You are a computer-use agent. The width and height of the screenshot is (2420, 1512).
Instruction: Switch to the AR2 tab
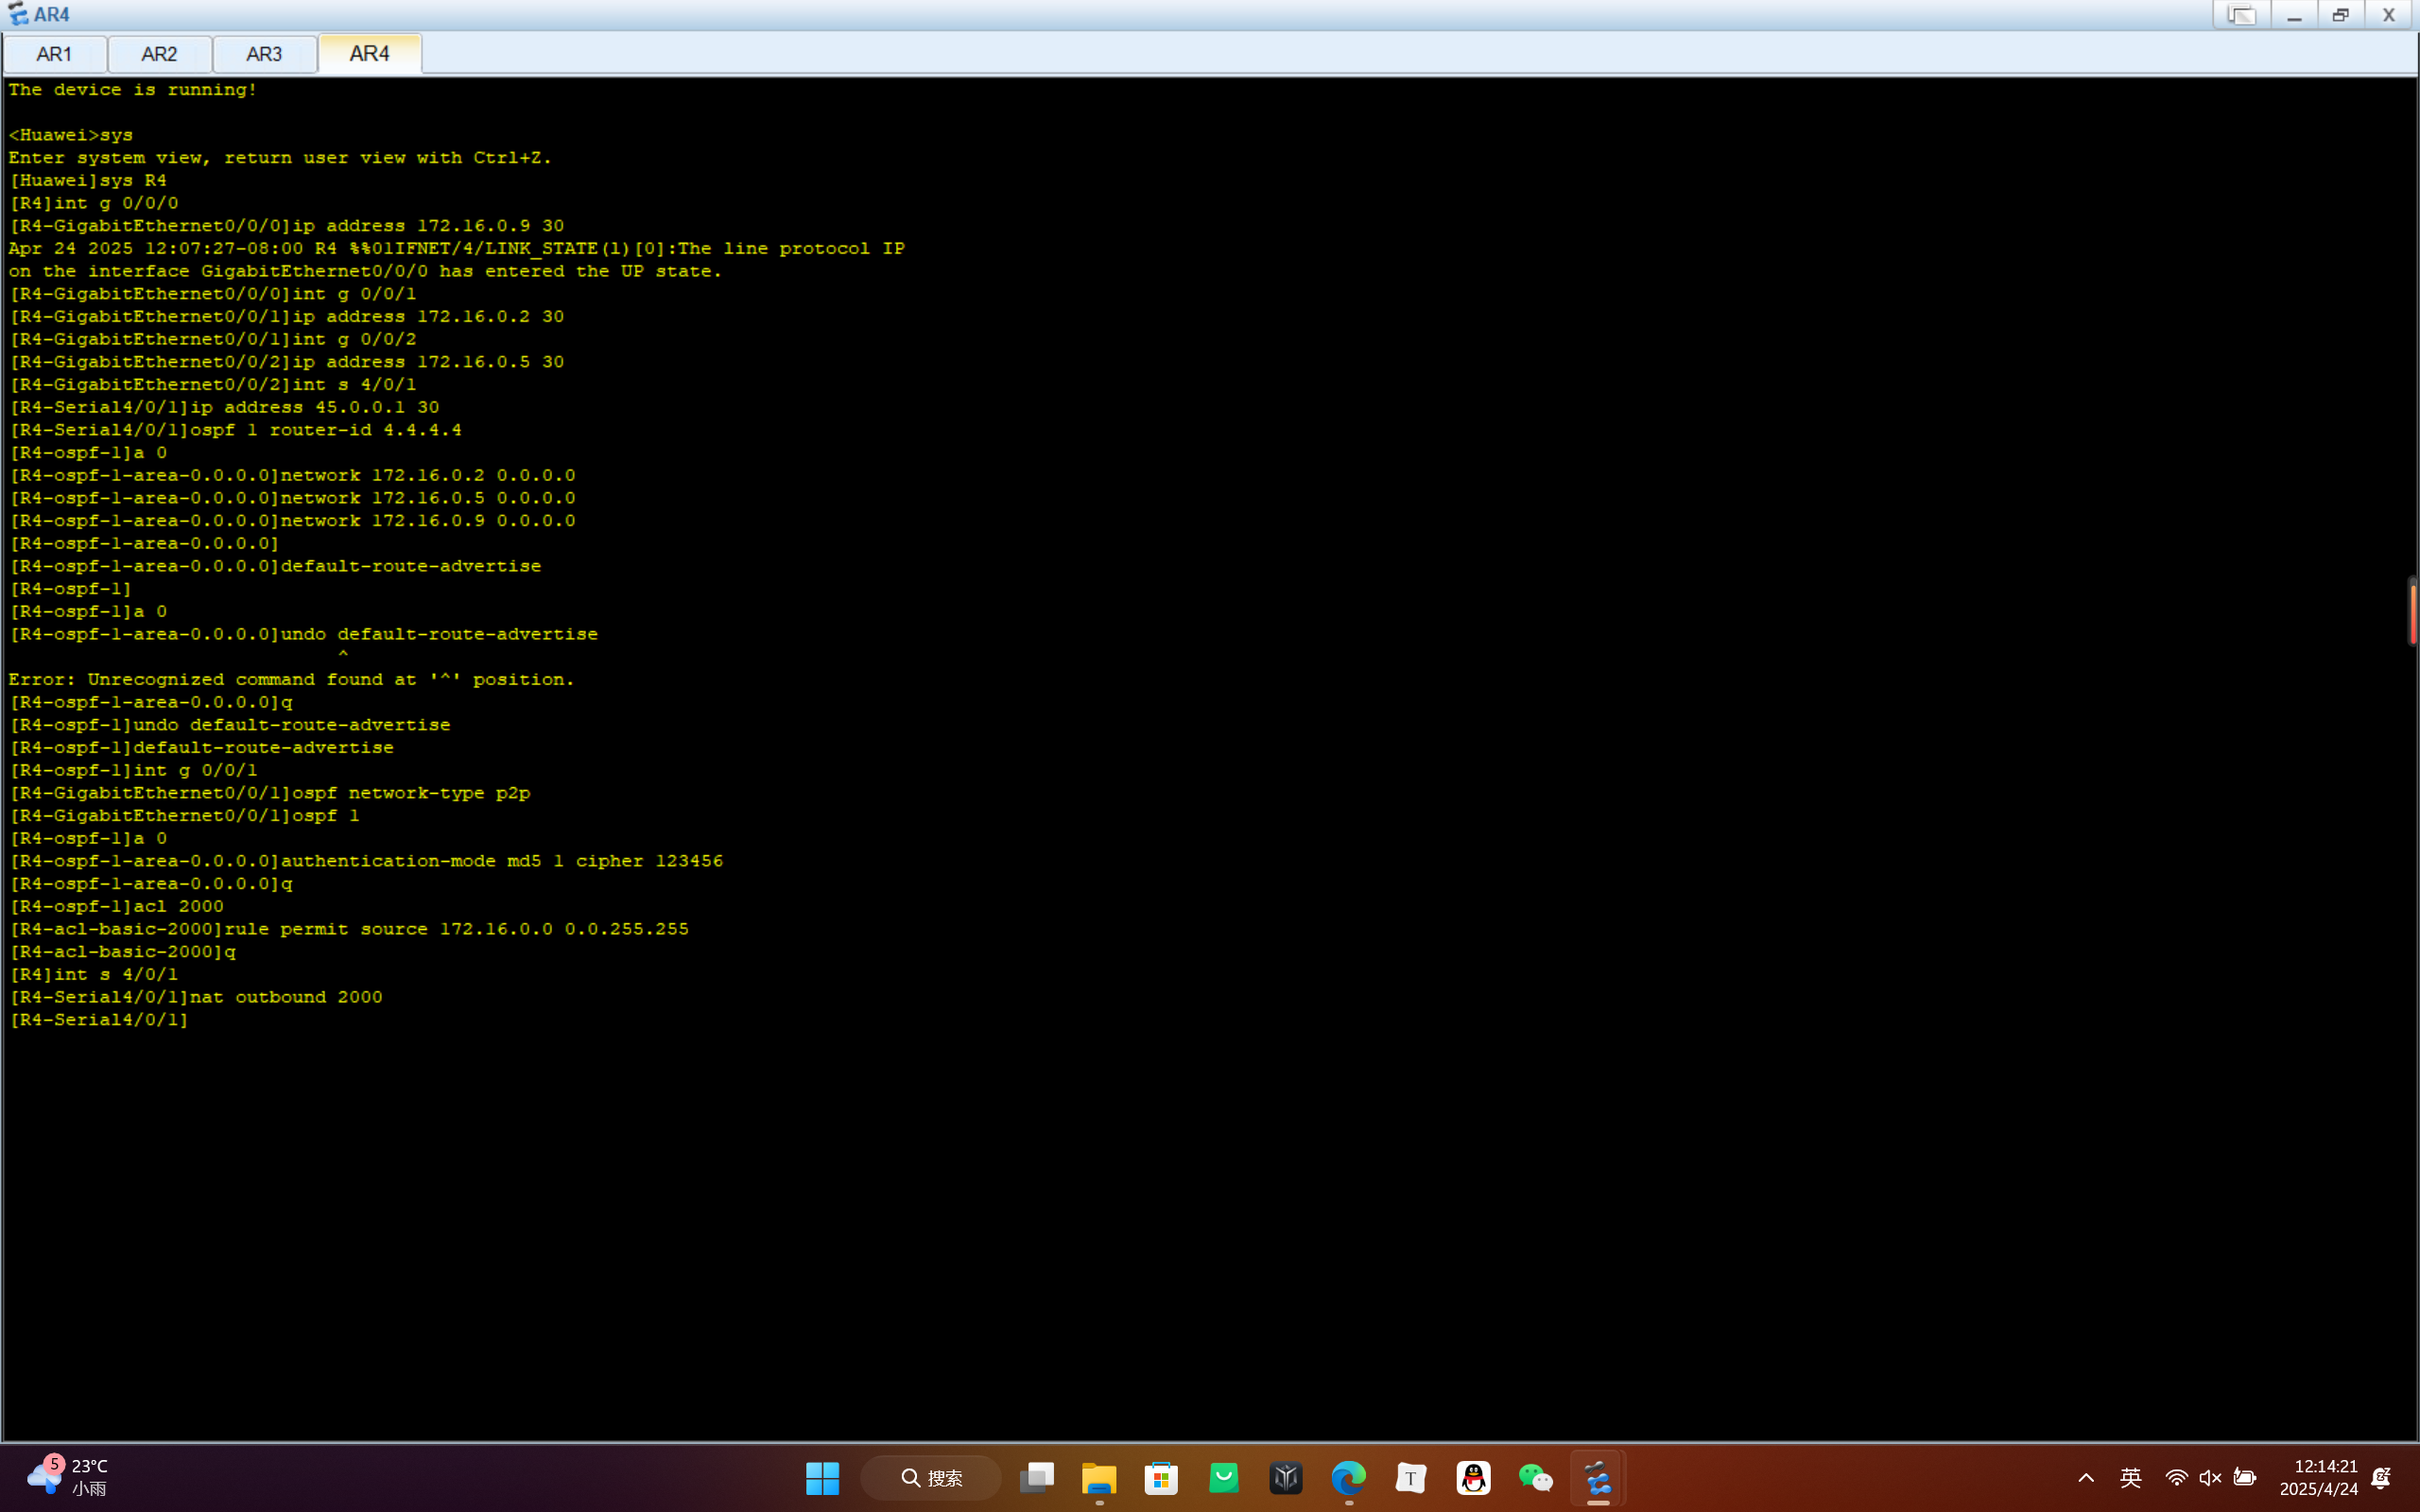(159, 54)
